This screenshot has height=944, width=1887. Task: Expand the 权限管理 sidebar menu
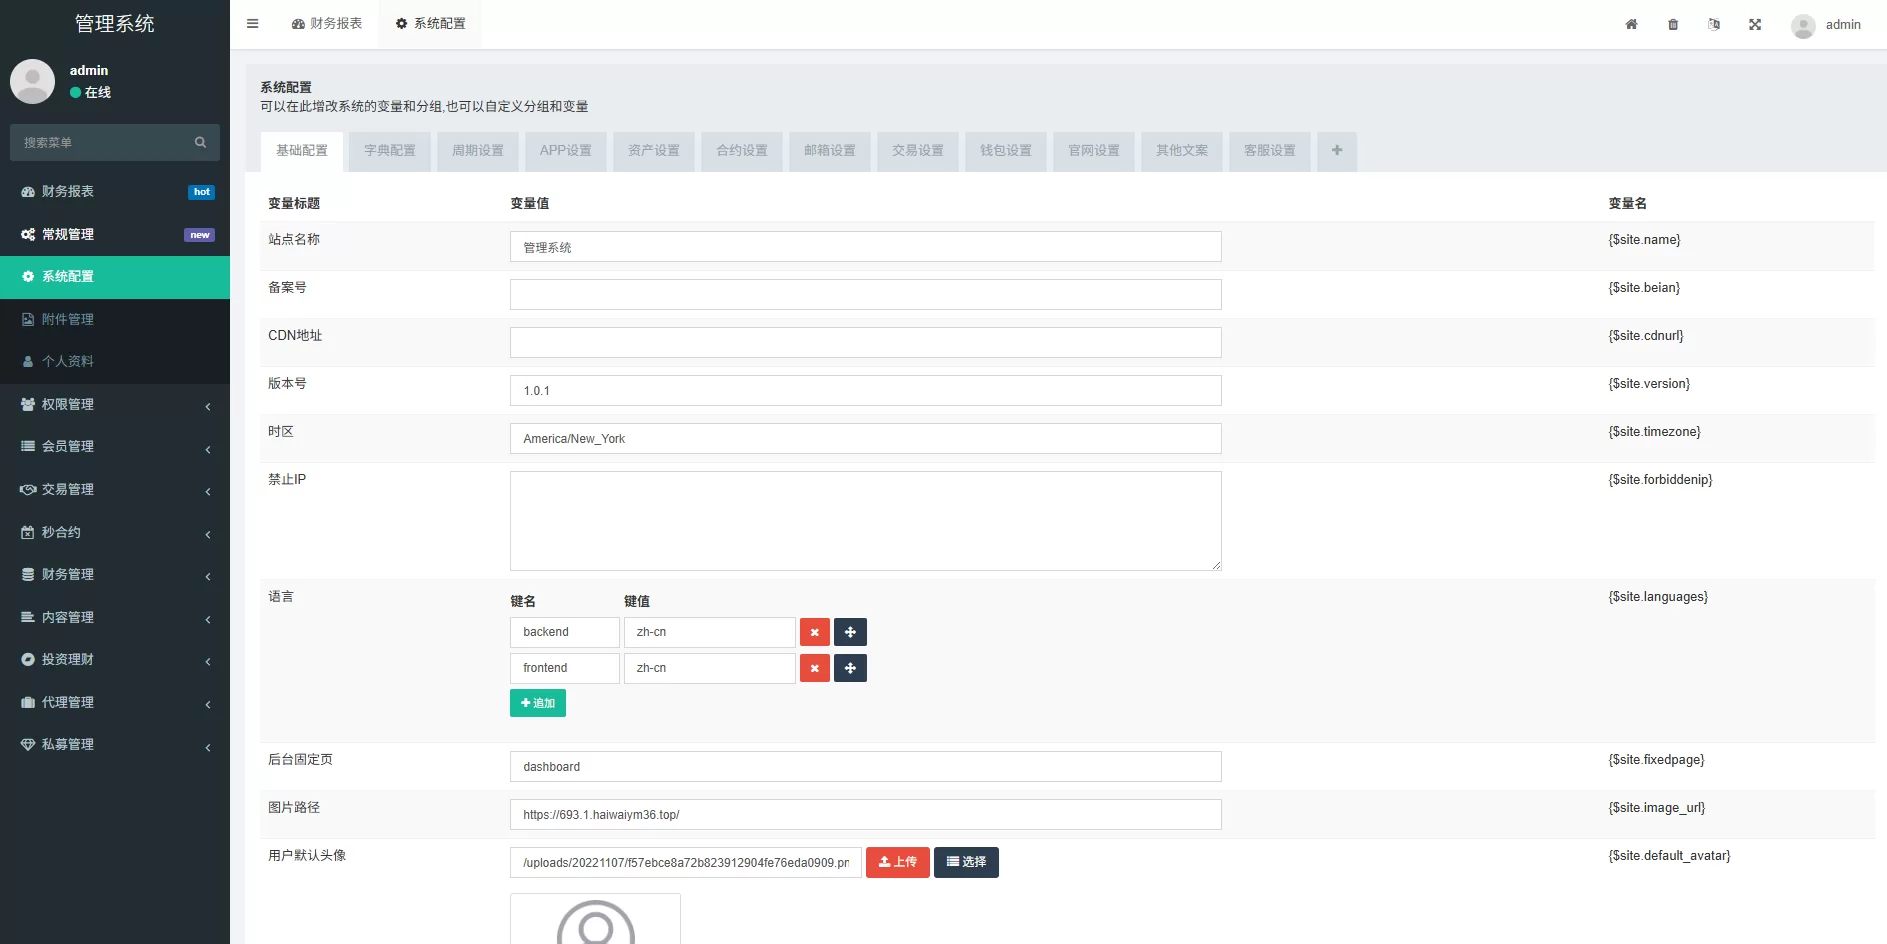(x=115, y=404)
